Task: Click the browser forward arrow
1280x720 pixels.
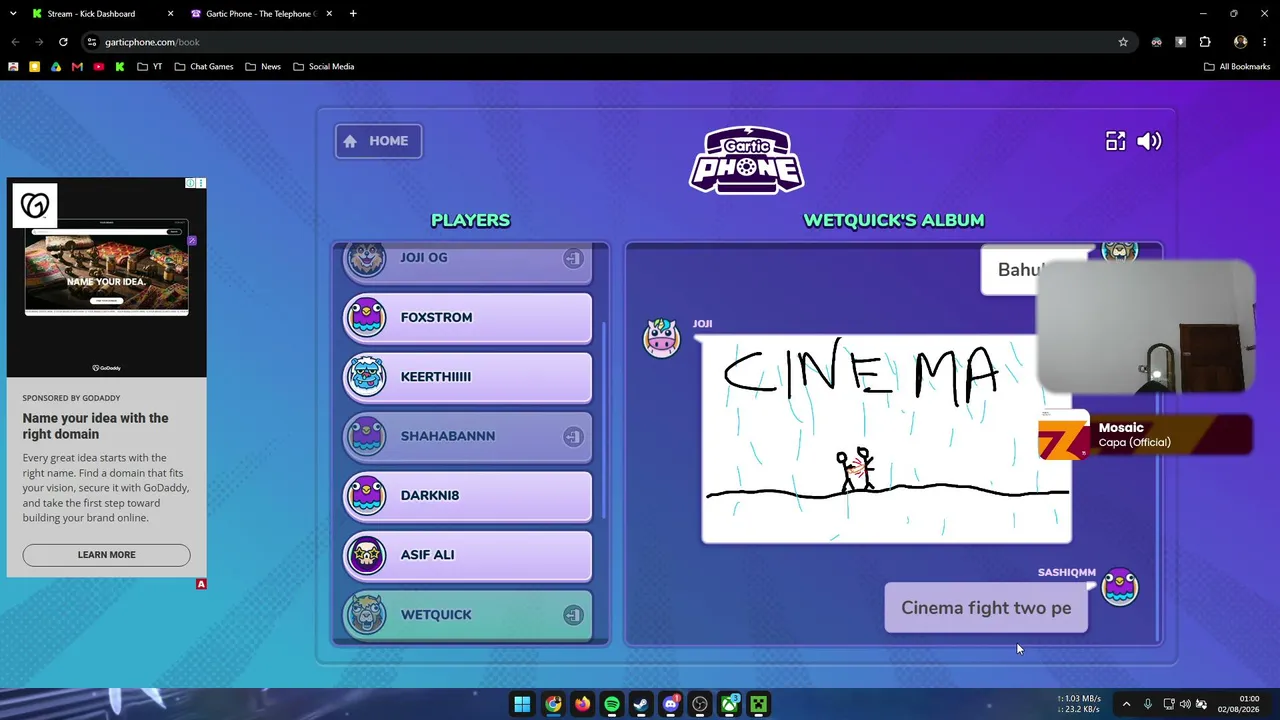Action: [x=39, y=42]
